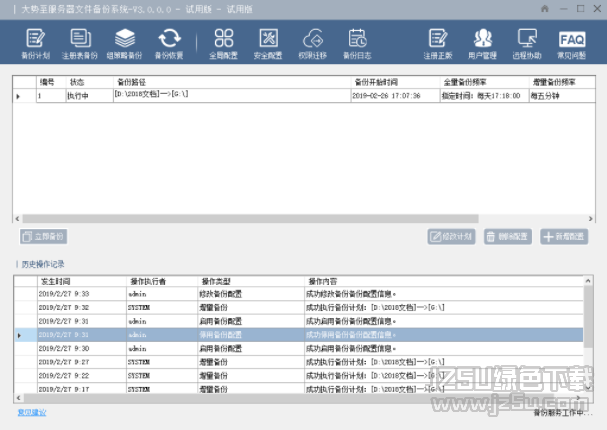This screenshot has height=430, width=607.
Task: Select the 2019/2/27 9:17 SYSTEM record
Action: coord(298,389)
